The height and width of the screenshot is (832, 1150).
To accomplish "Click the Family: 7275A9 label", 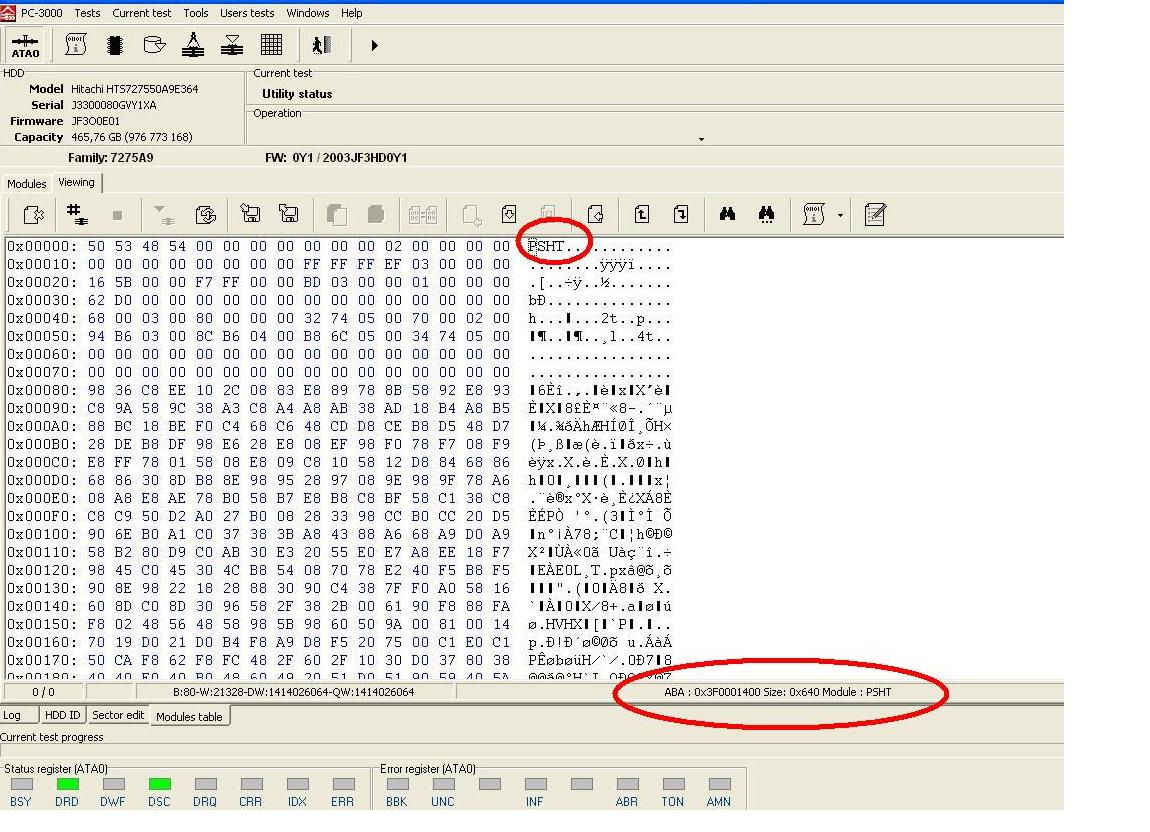I will pyautogui.click(x=111, y=158).
